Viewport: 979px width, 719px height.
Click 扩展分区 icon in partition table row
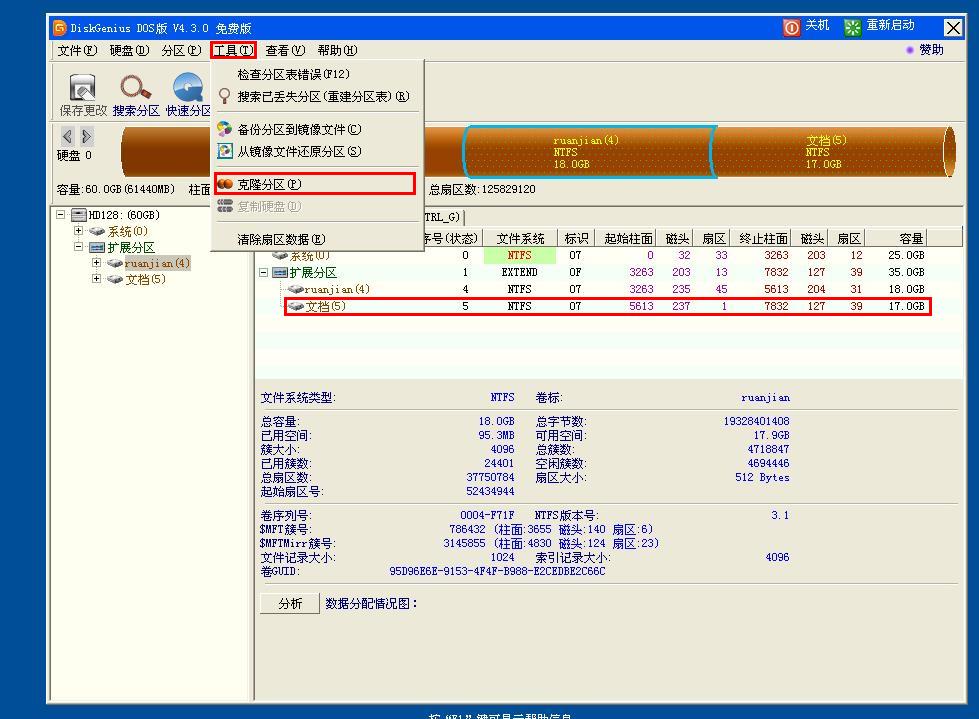coord(280,273)
